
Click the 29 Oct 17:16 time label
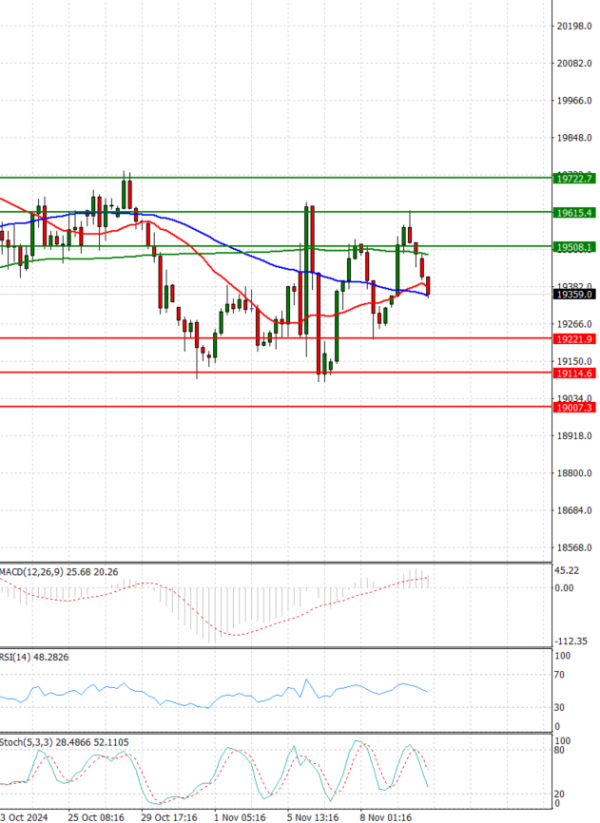coord(169,818)
